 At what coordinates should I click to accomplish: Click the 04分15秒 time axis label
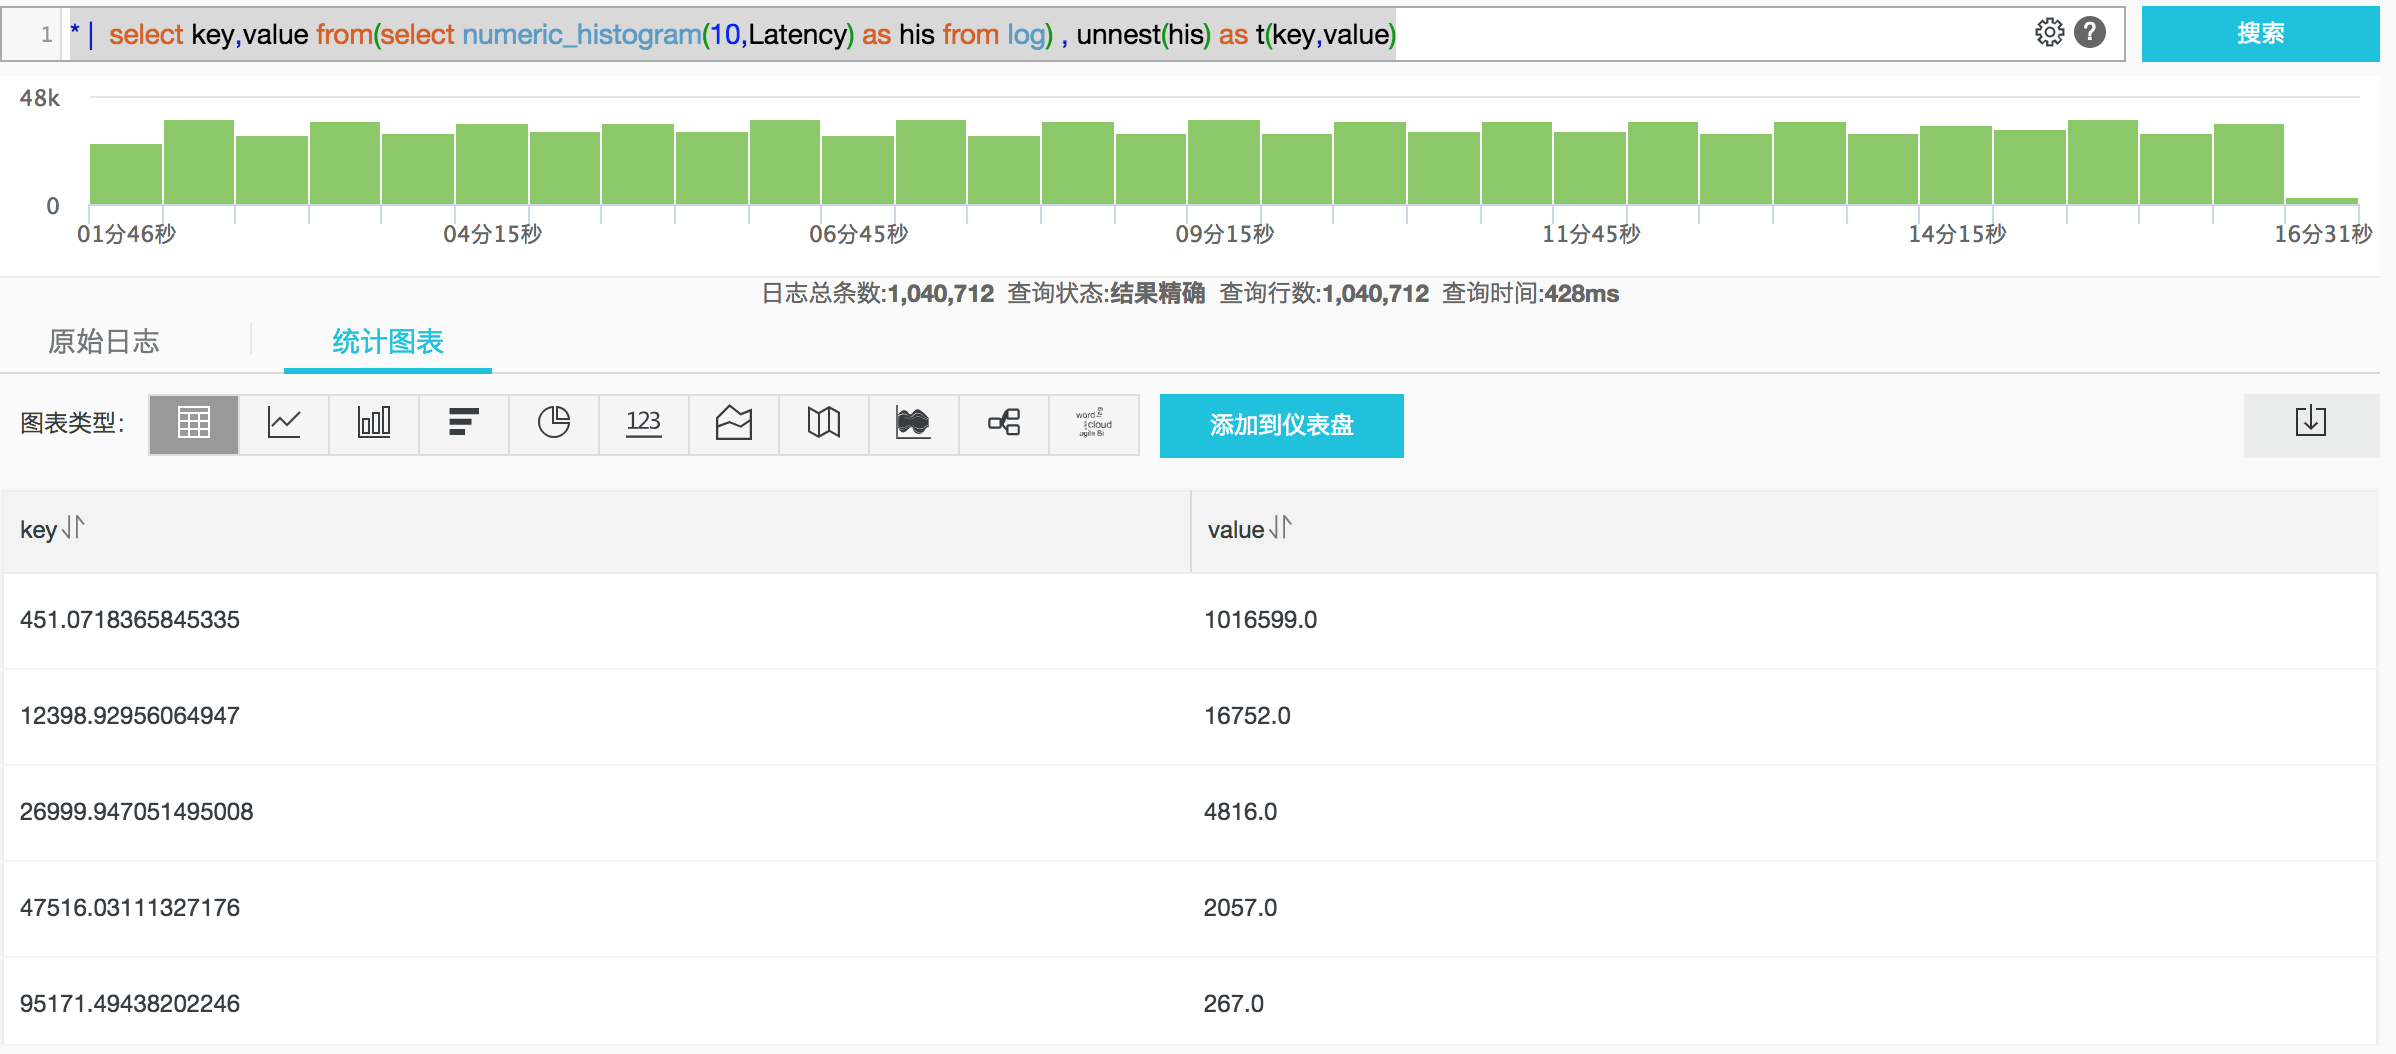point(492,234)
